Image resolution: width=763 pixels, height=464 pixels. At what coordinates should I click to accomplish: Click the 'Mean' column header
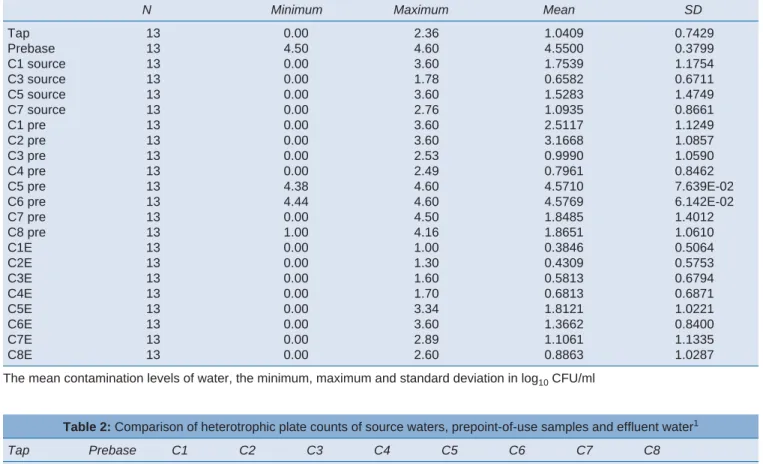tap(559, 10)
